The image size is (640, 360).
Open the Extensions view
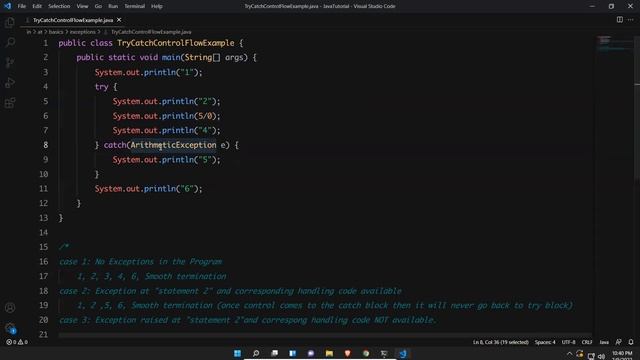click(10, 102)
